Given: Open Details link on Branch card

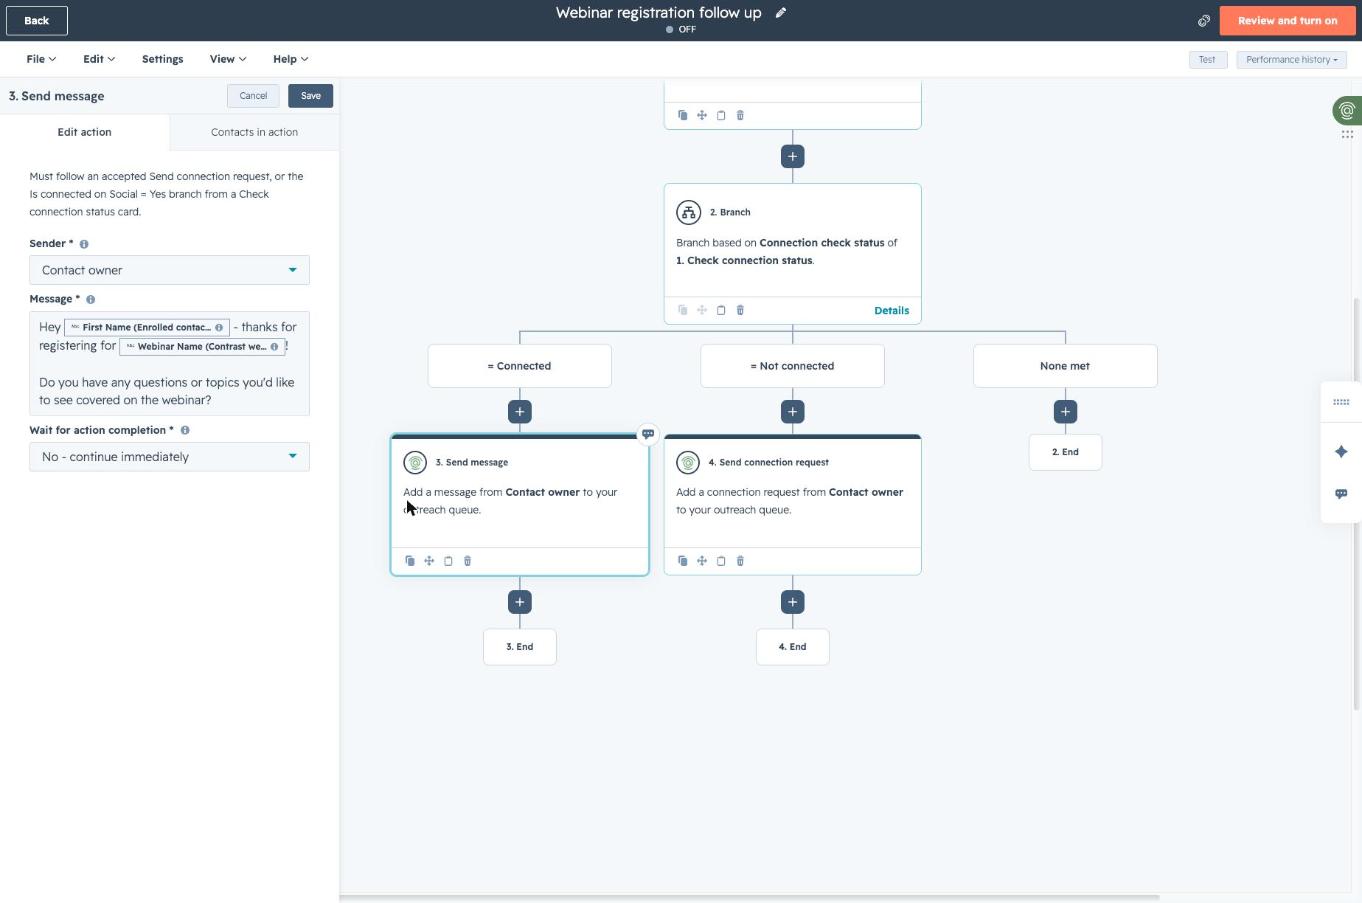Looking at the screenshot, I should click(x=891, y=311).
